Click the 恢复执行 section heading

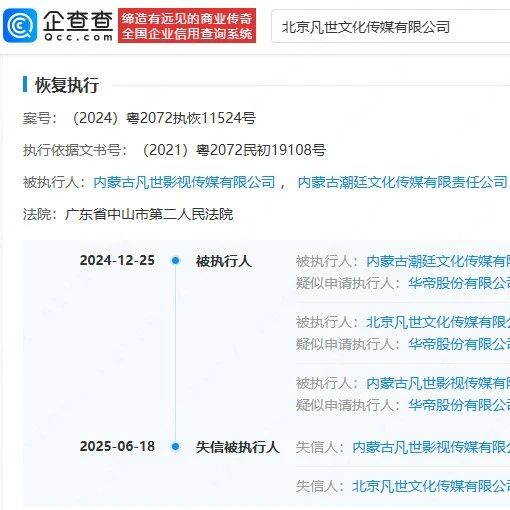[67, 85]
